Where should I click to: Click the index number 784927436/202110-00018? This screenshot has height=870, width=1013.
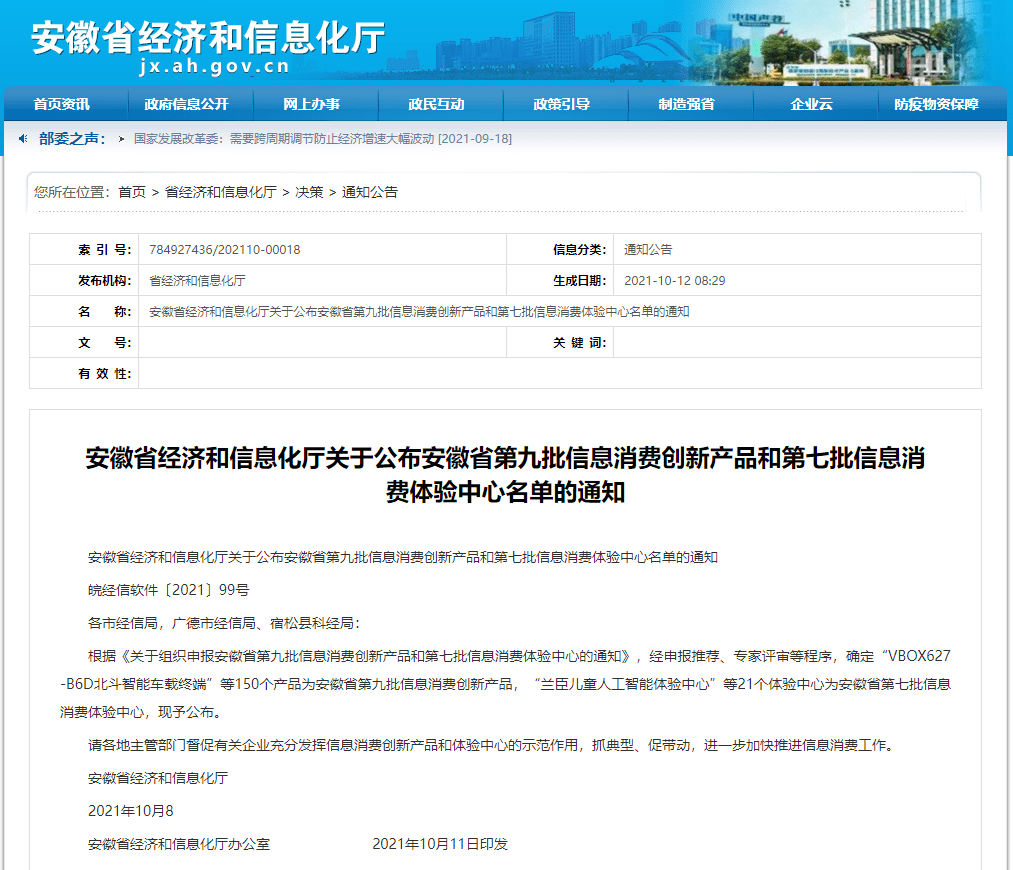coord(225,250)
